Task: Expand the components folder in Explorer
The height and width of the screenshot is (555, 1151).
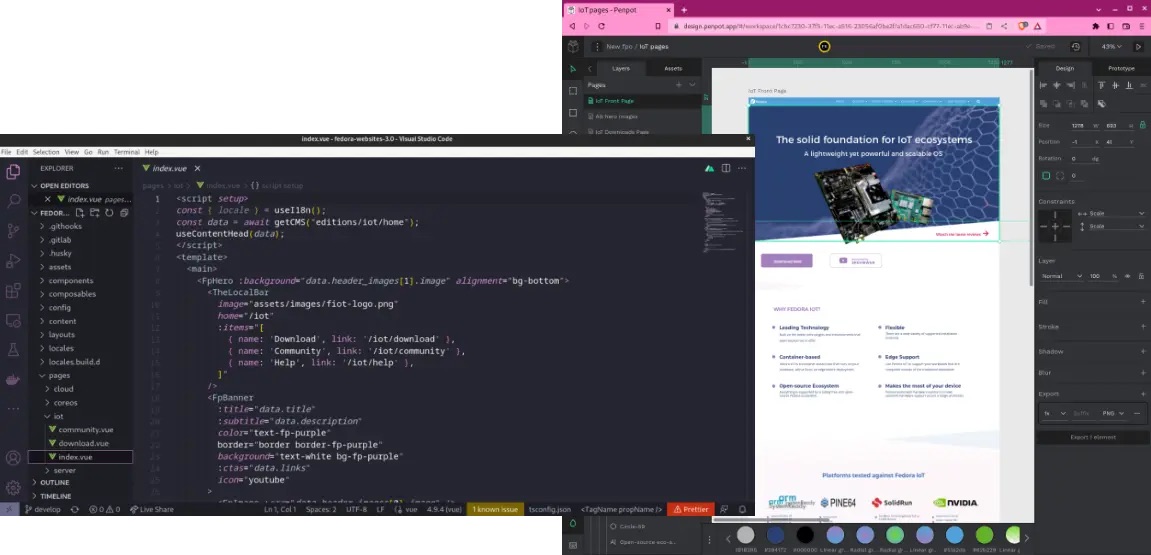Action: tap(71, 281)
